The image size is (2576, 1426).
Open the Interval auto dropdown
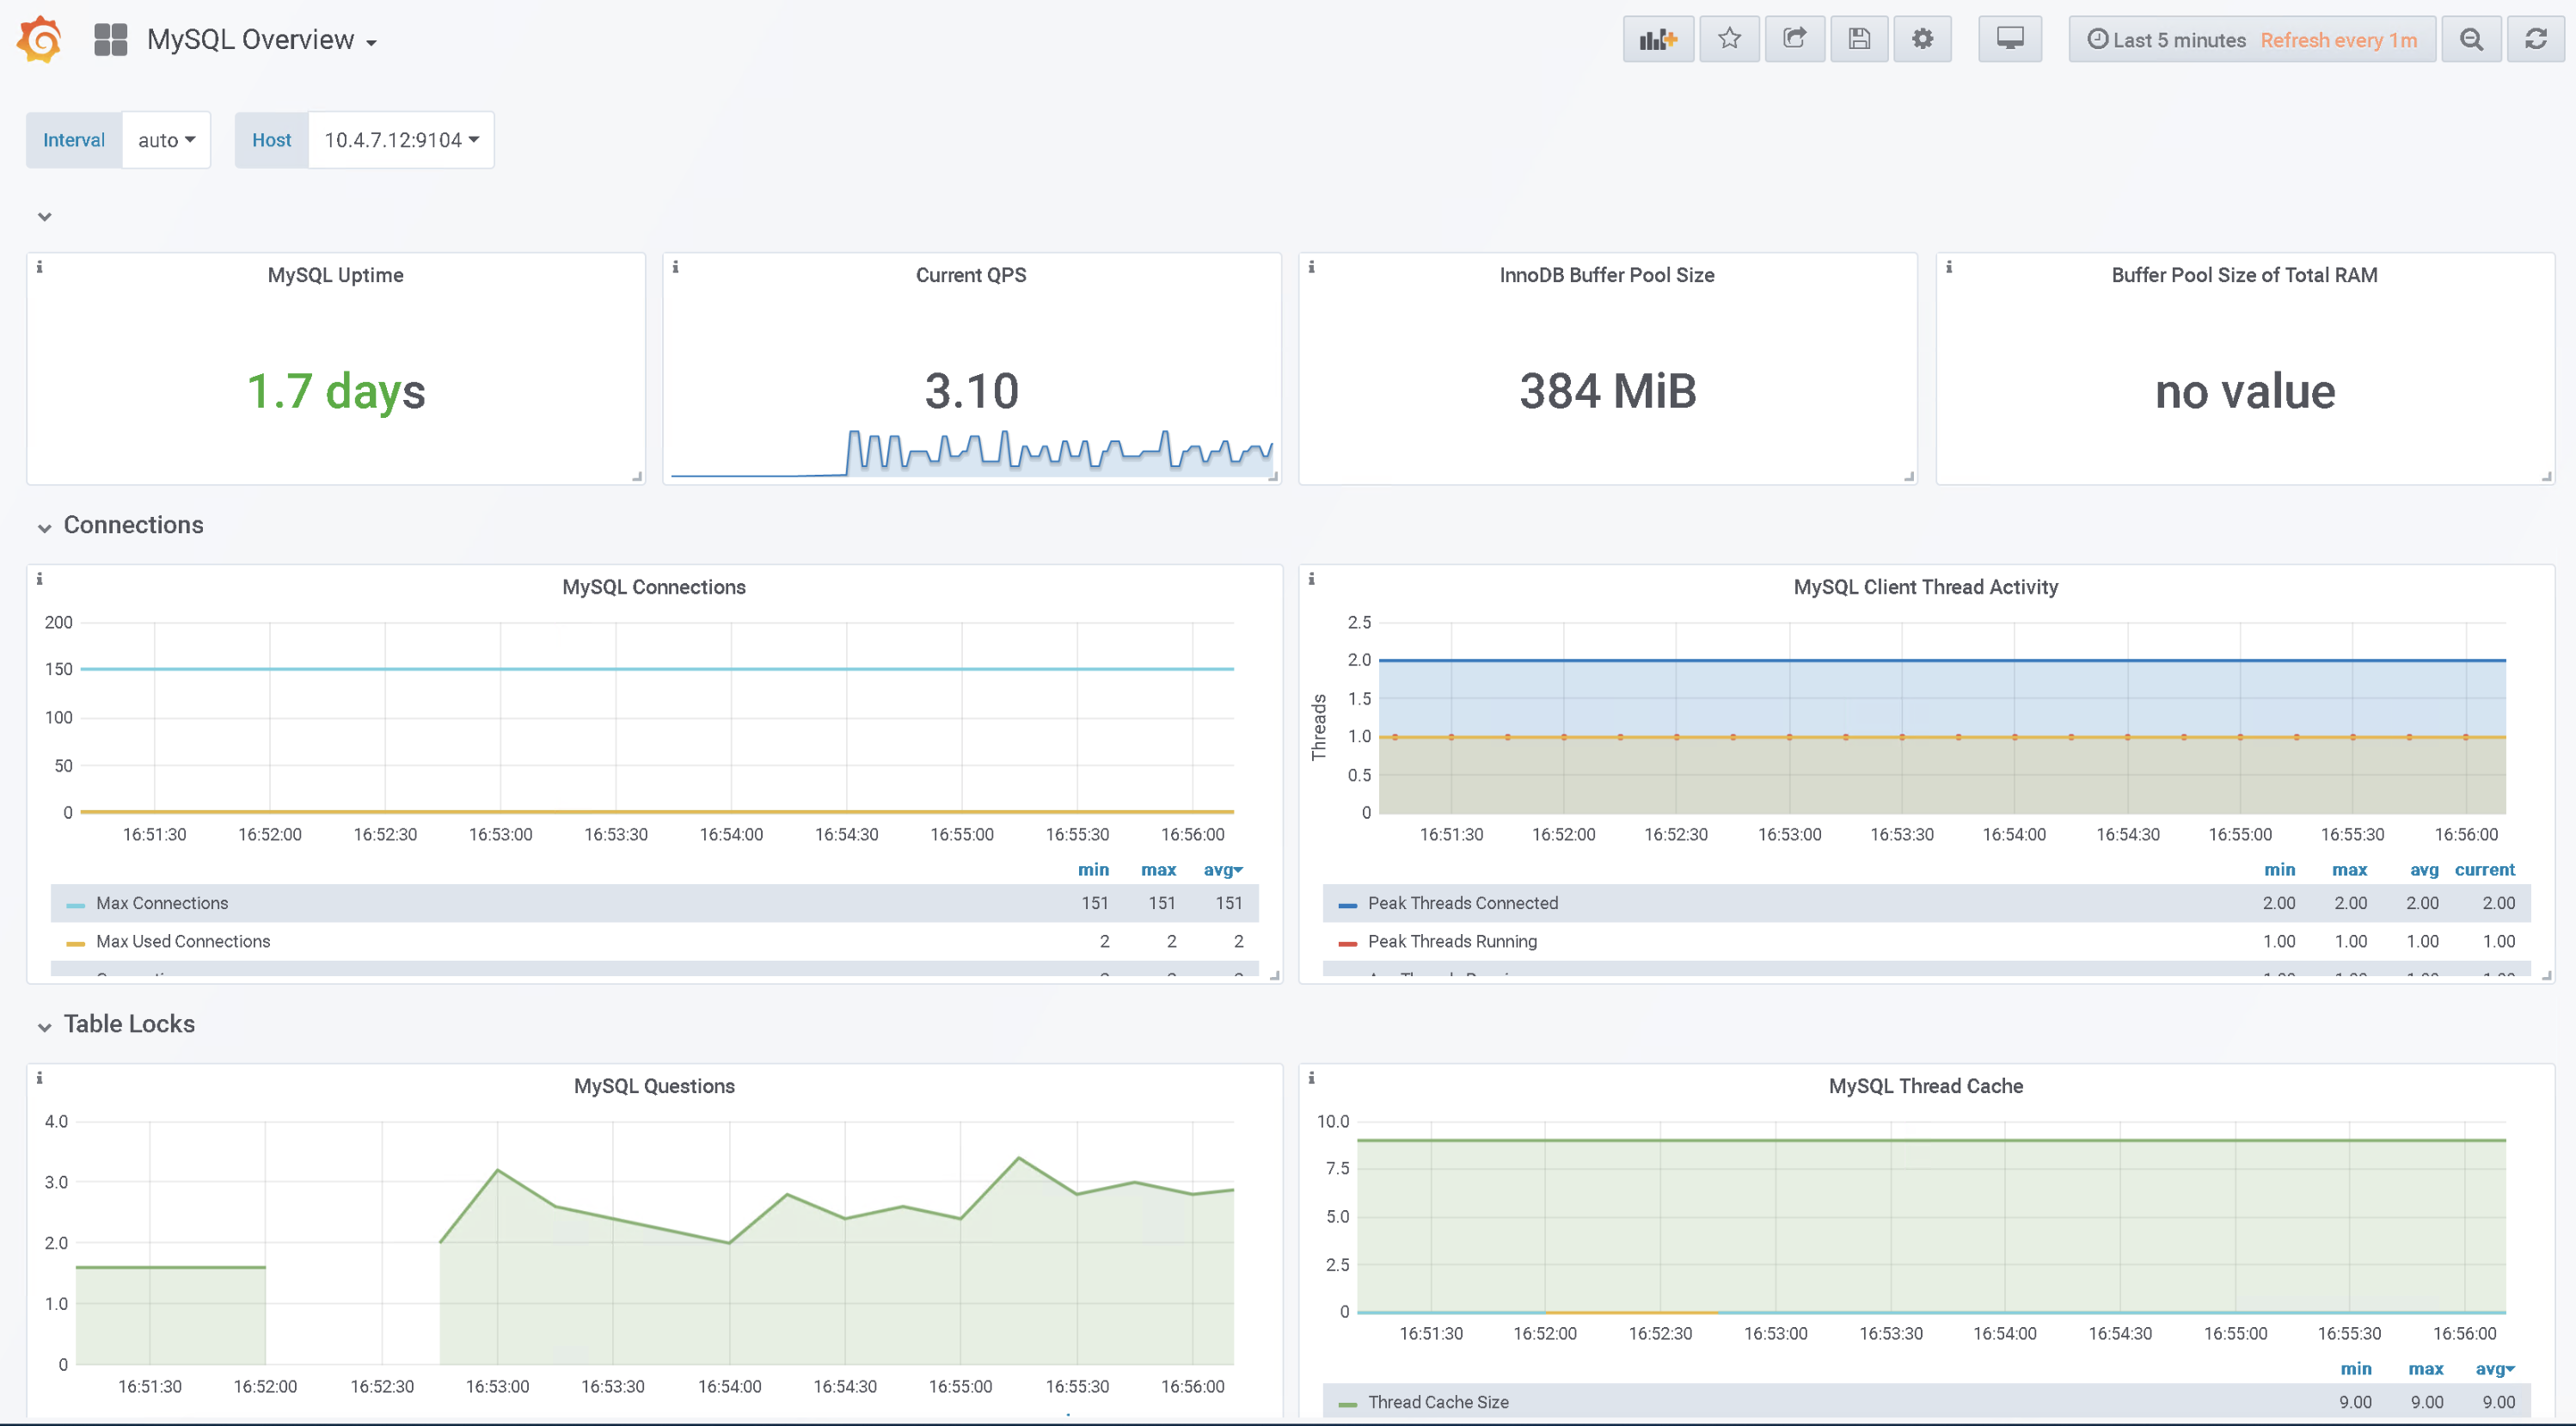coord(166,140)
